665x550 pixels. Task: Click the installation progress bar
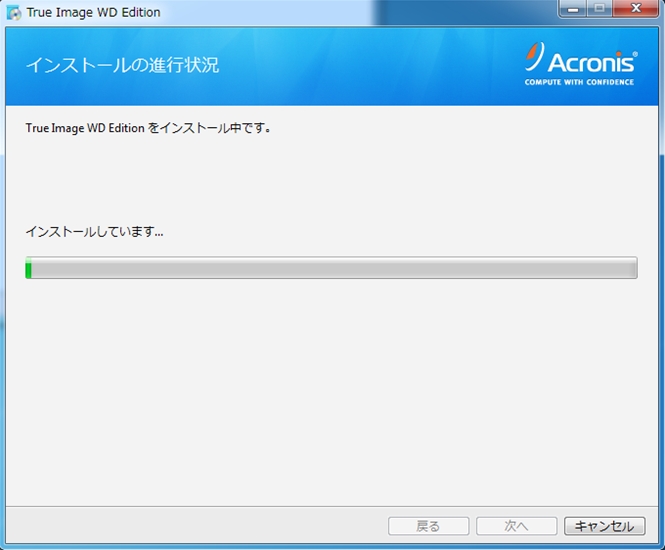[x=331, y=268]
